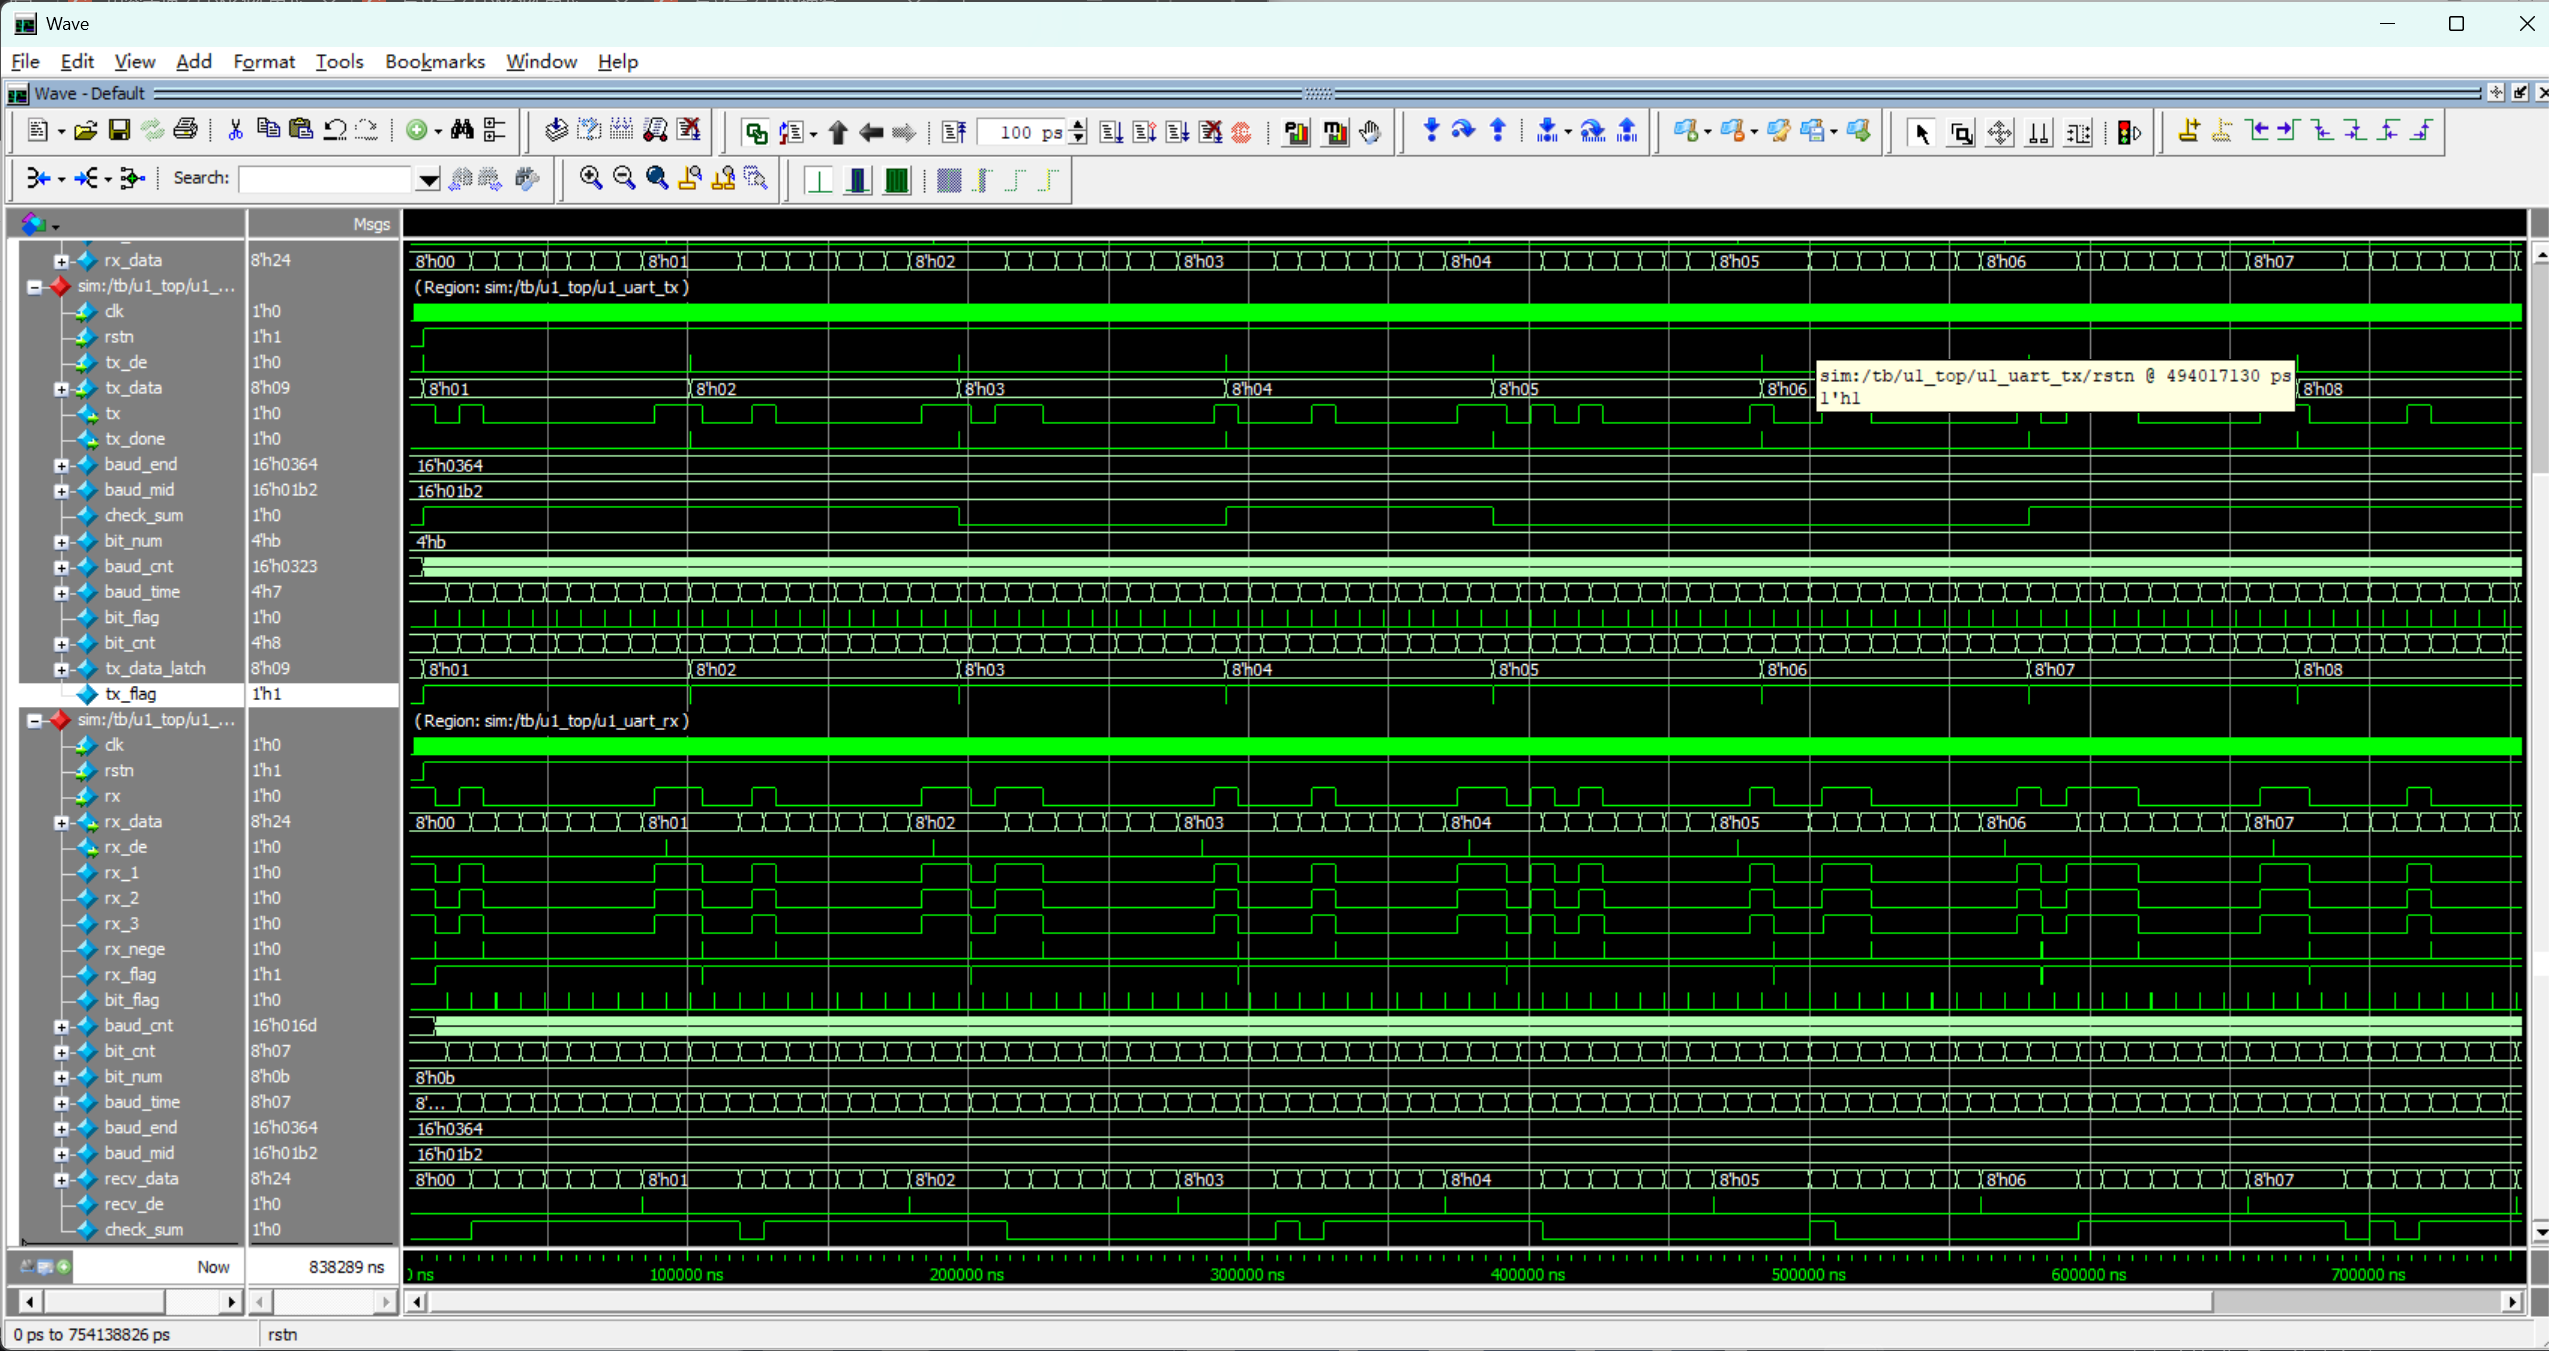Open the Edit menu
This screenshot has width=2549, height=1351.
click(x=77, y=62)
